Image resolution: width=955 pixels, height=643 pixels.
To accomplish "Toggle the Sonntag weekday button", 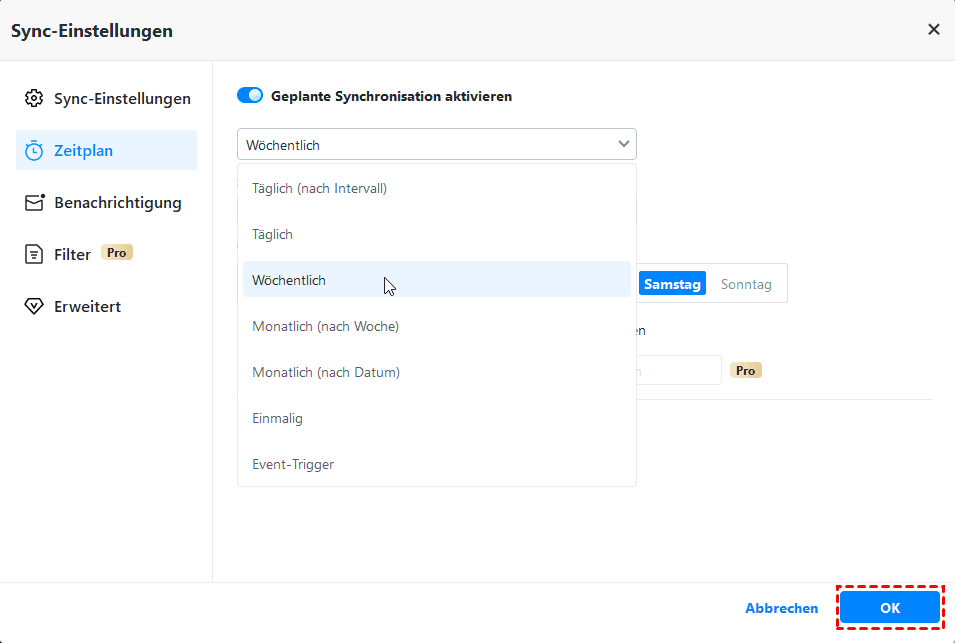I will (x=746, y=284).
